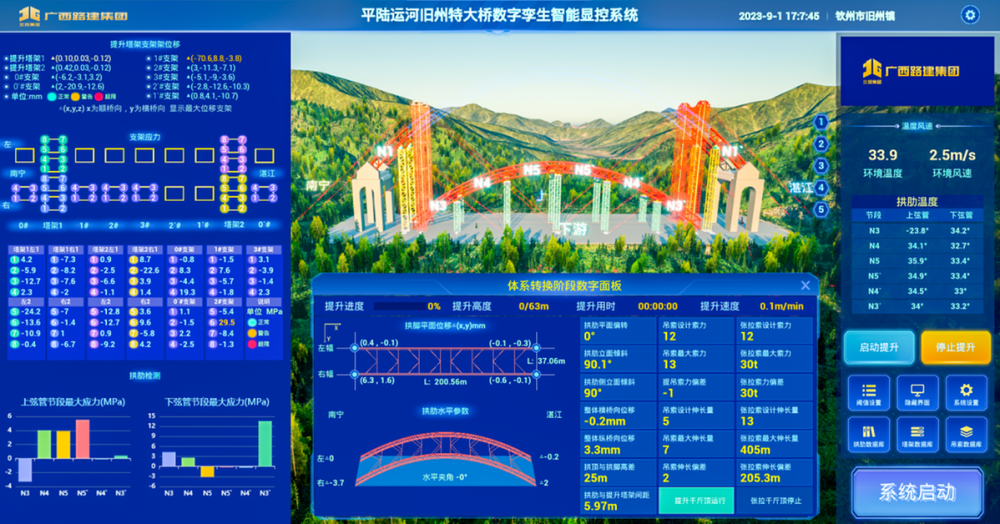Select view number 1 circle button
1000x524 pixels.
(821, 122)
